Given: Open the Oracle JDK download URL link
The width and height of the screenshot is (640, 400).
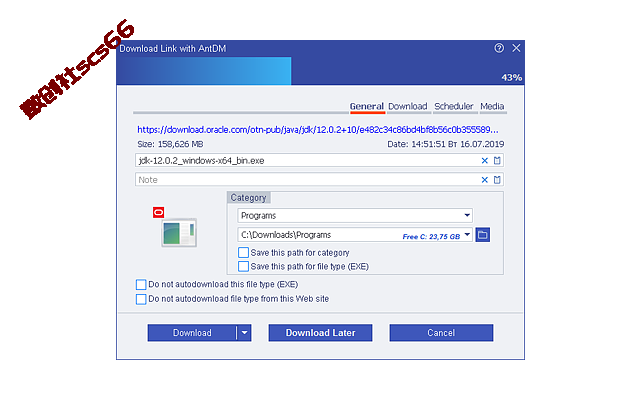Looking at the screenshot, I should click(318, 130).
